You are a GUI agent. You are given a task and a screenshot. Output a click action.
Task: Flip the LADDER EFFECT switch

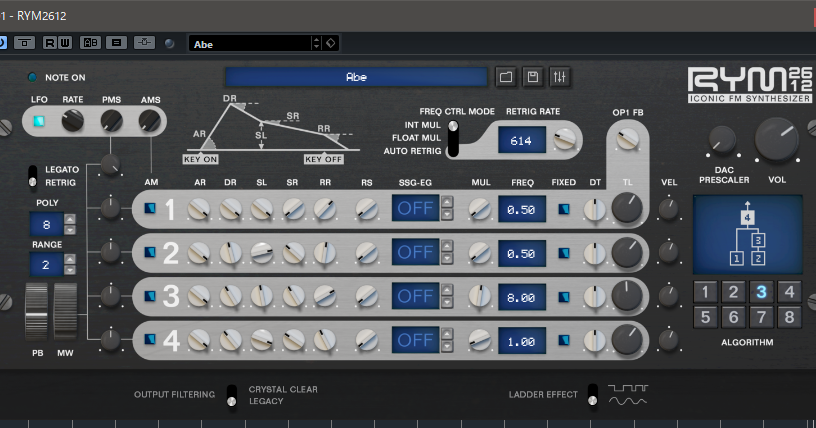coord(592,395)
